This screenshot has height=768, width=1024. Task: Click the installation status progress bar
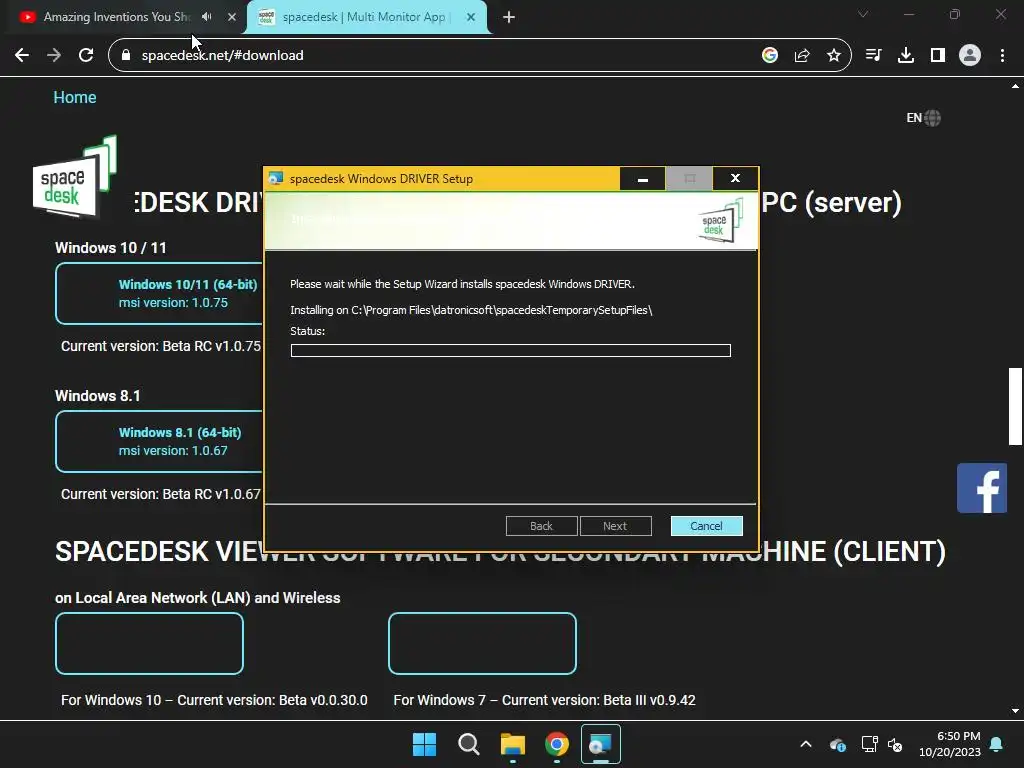[x=511, y=351]
